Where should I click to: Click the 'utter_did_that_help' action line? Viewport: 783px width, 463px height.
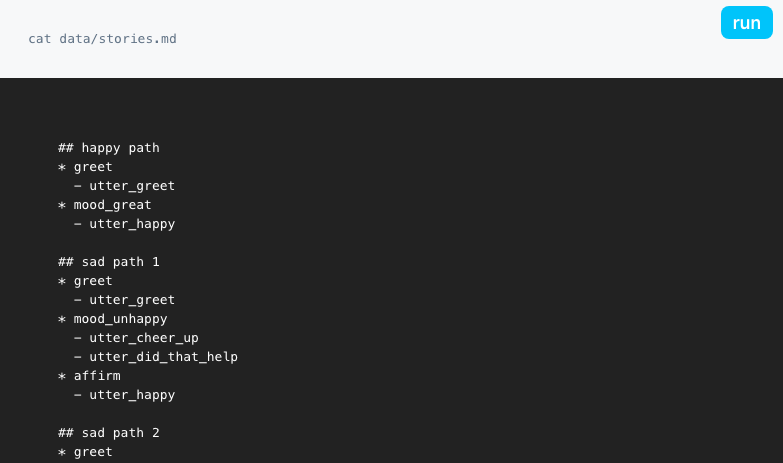click(163, 357)
